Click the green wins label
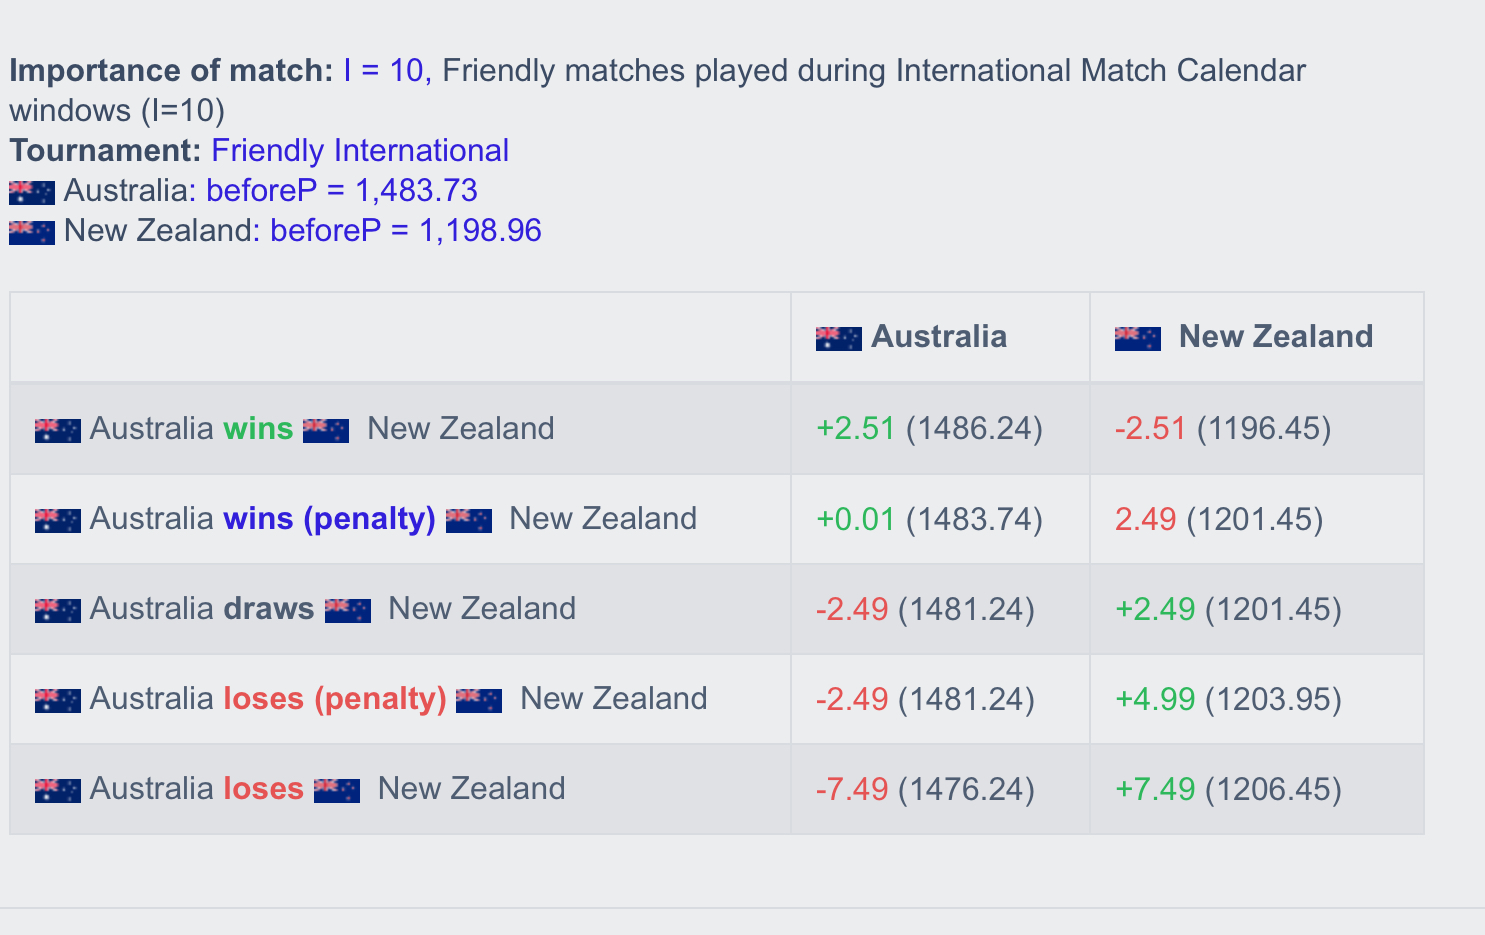This screenshot has width=1485, height=935. click(258, 428)
